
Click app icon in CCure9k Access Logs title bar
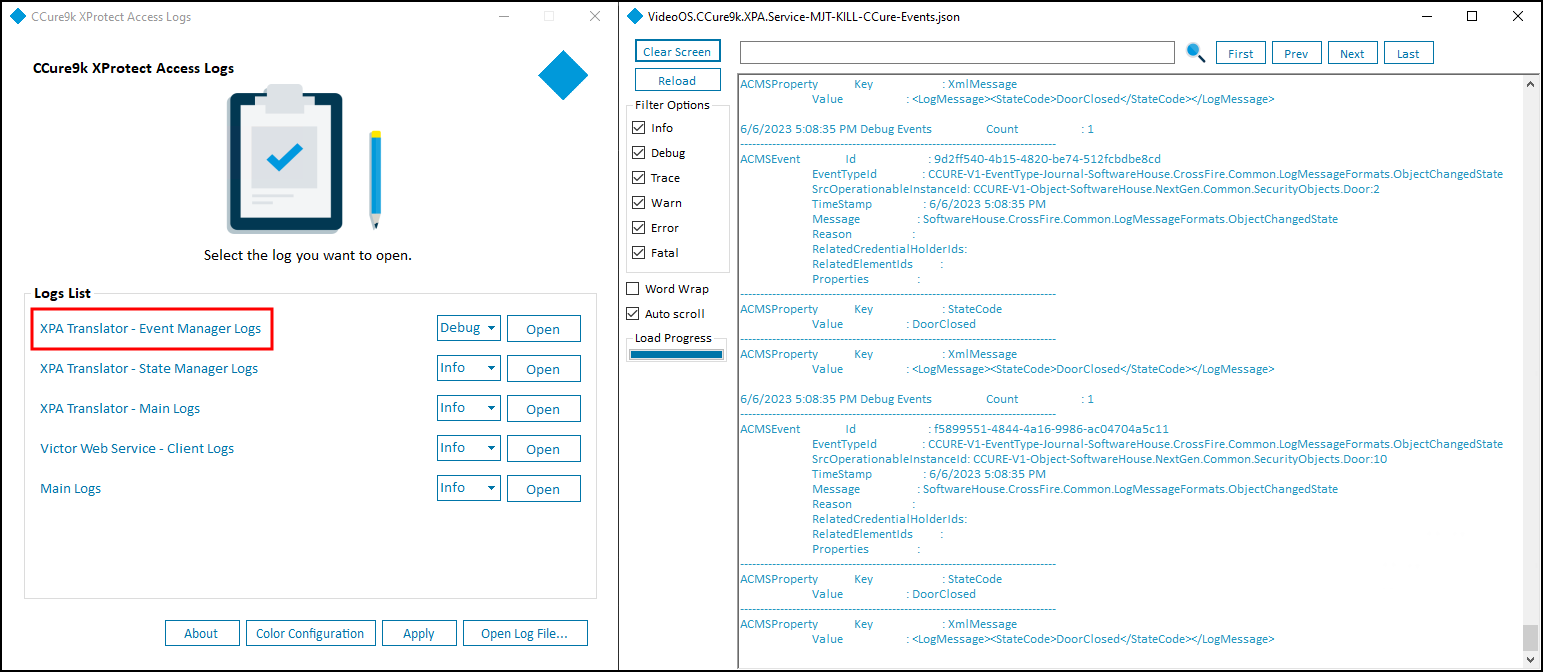click(17, 16)
